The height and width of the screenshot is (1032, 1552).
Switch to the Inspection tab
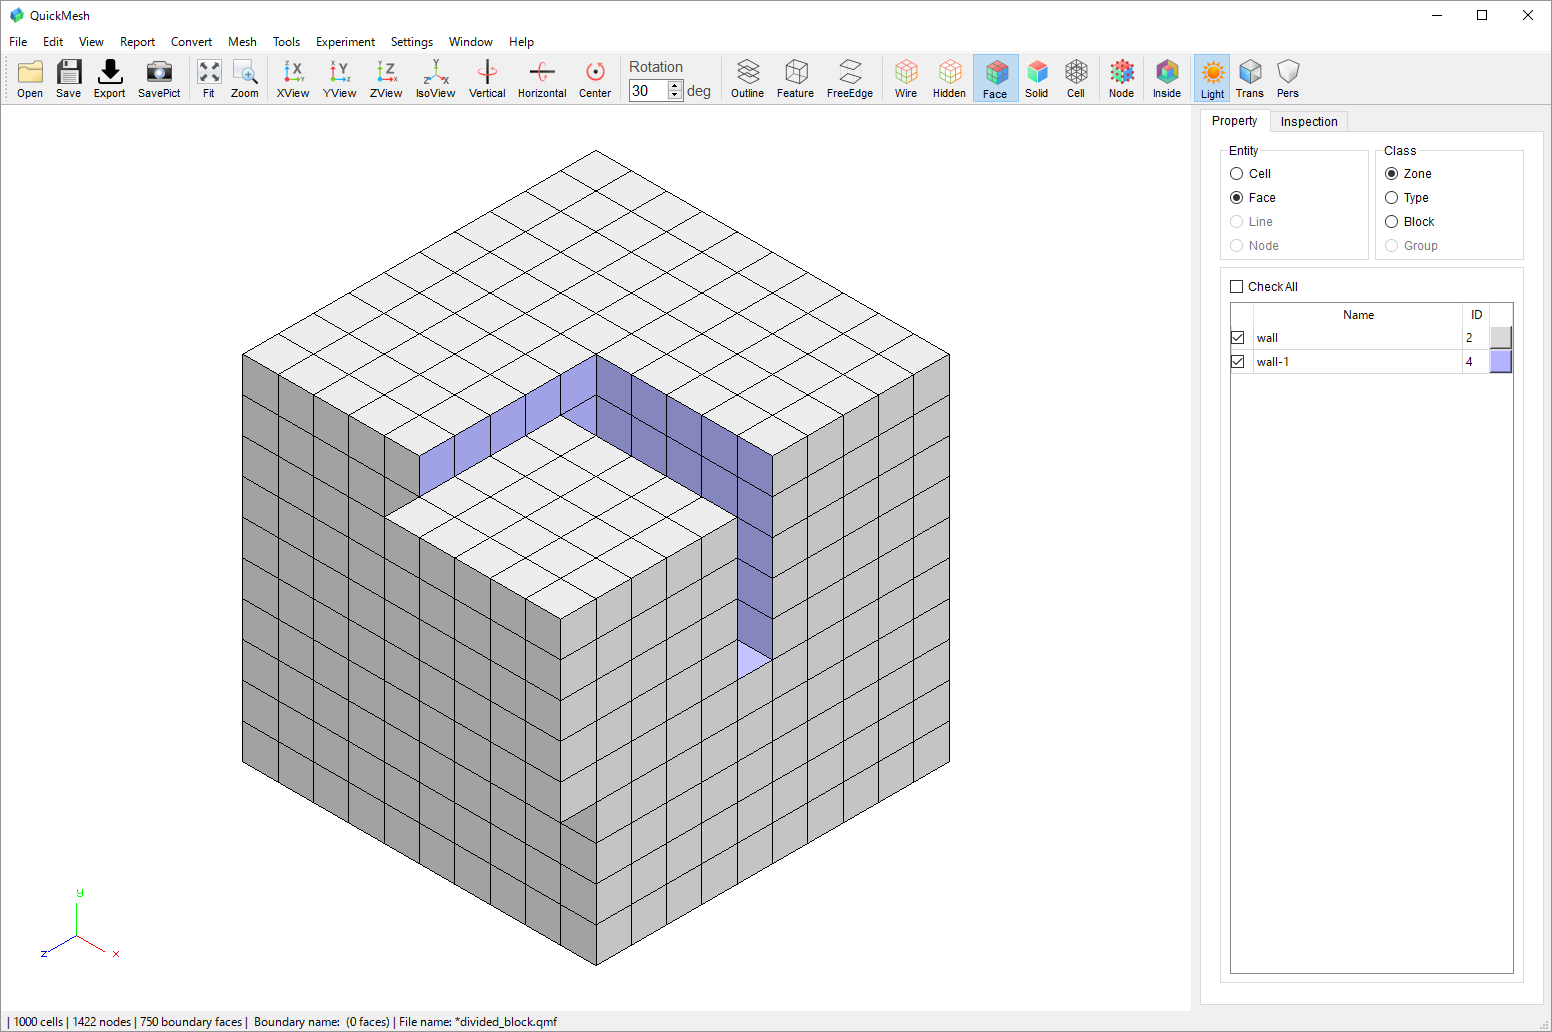click(1309, 122)
